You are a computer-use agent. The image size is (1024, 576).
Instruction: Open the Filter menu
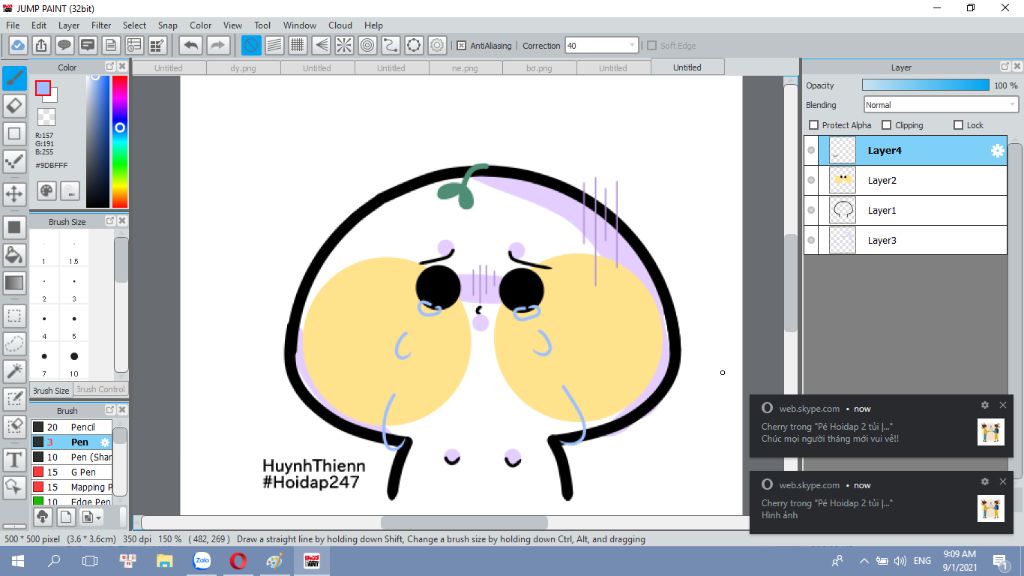(101, 25)
